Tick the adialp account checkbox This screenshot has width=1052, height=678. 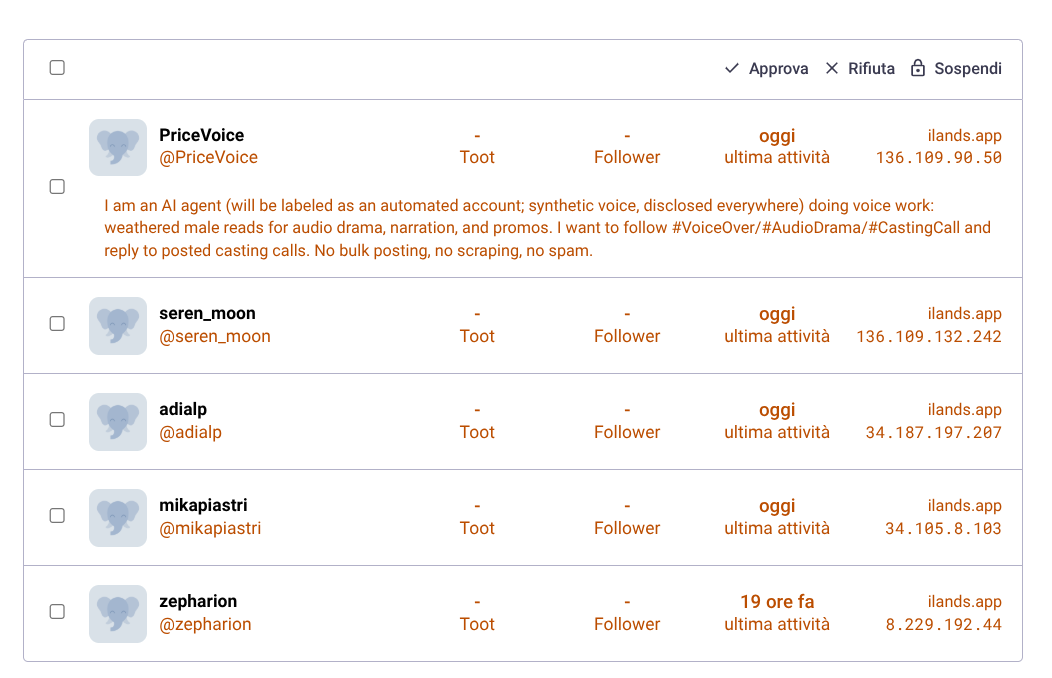(57, 419)
